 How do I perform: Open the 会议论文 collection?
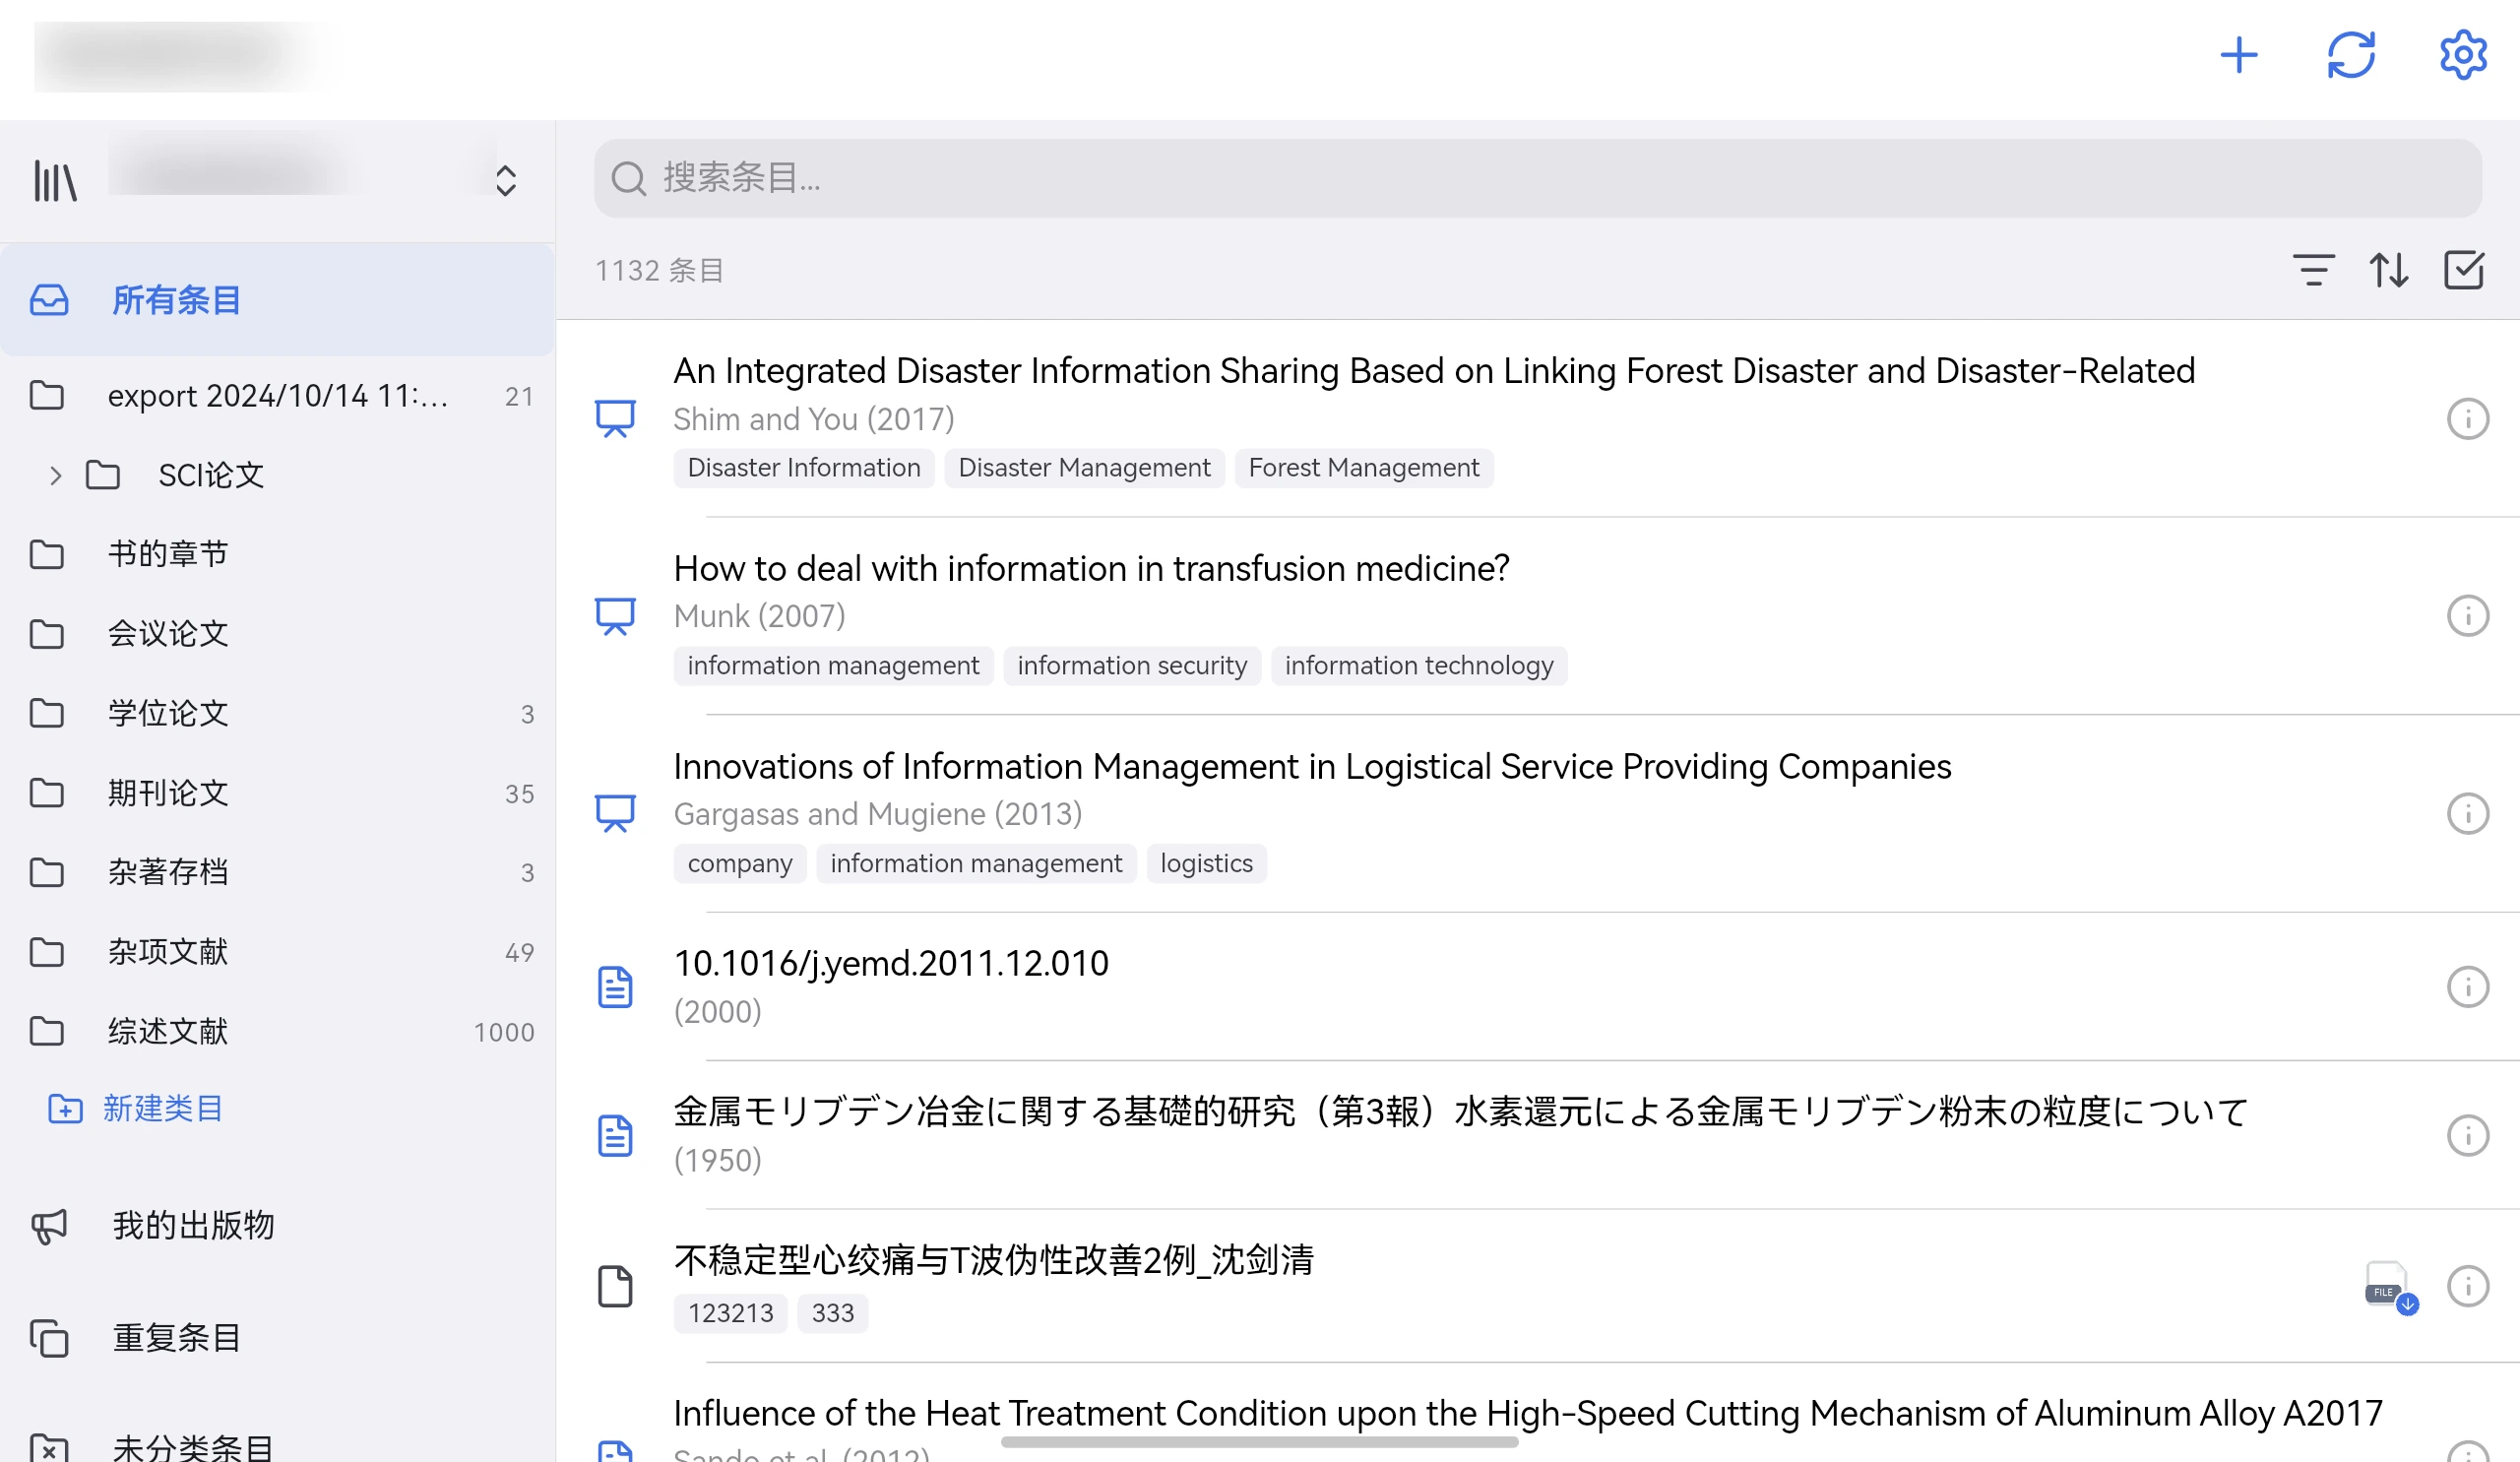pyautogui.click(x=277, y=634)
